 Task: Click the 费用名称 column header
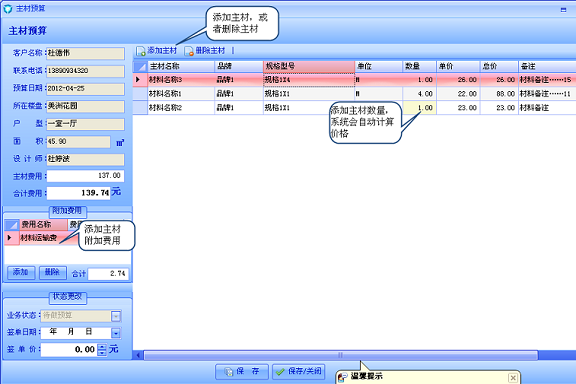43,225
